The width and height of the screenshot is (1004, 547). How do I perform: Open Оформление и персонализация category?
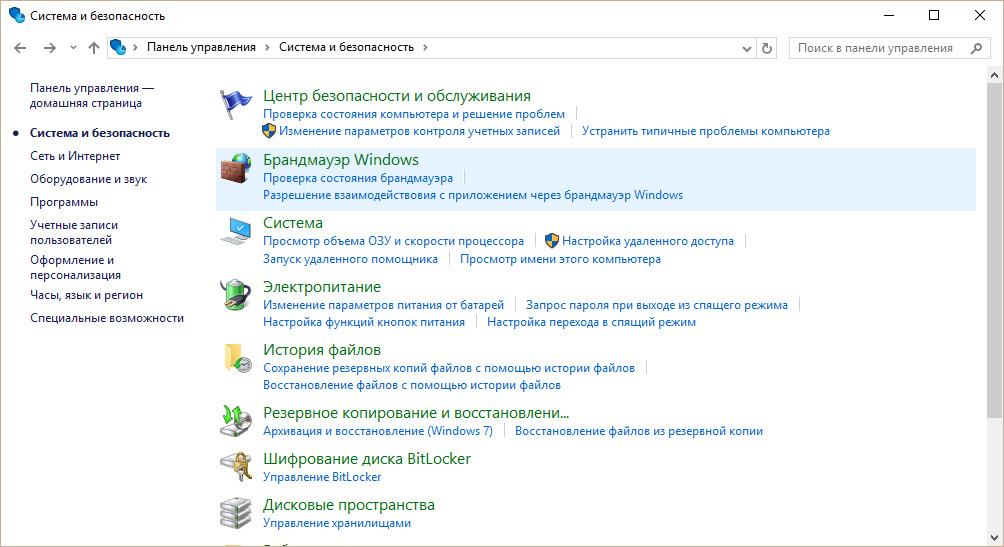tap(76, 267)
